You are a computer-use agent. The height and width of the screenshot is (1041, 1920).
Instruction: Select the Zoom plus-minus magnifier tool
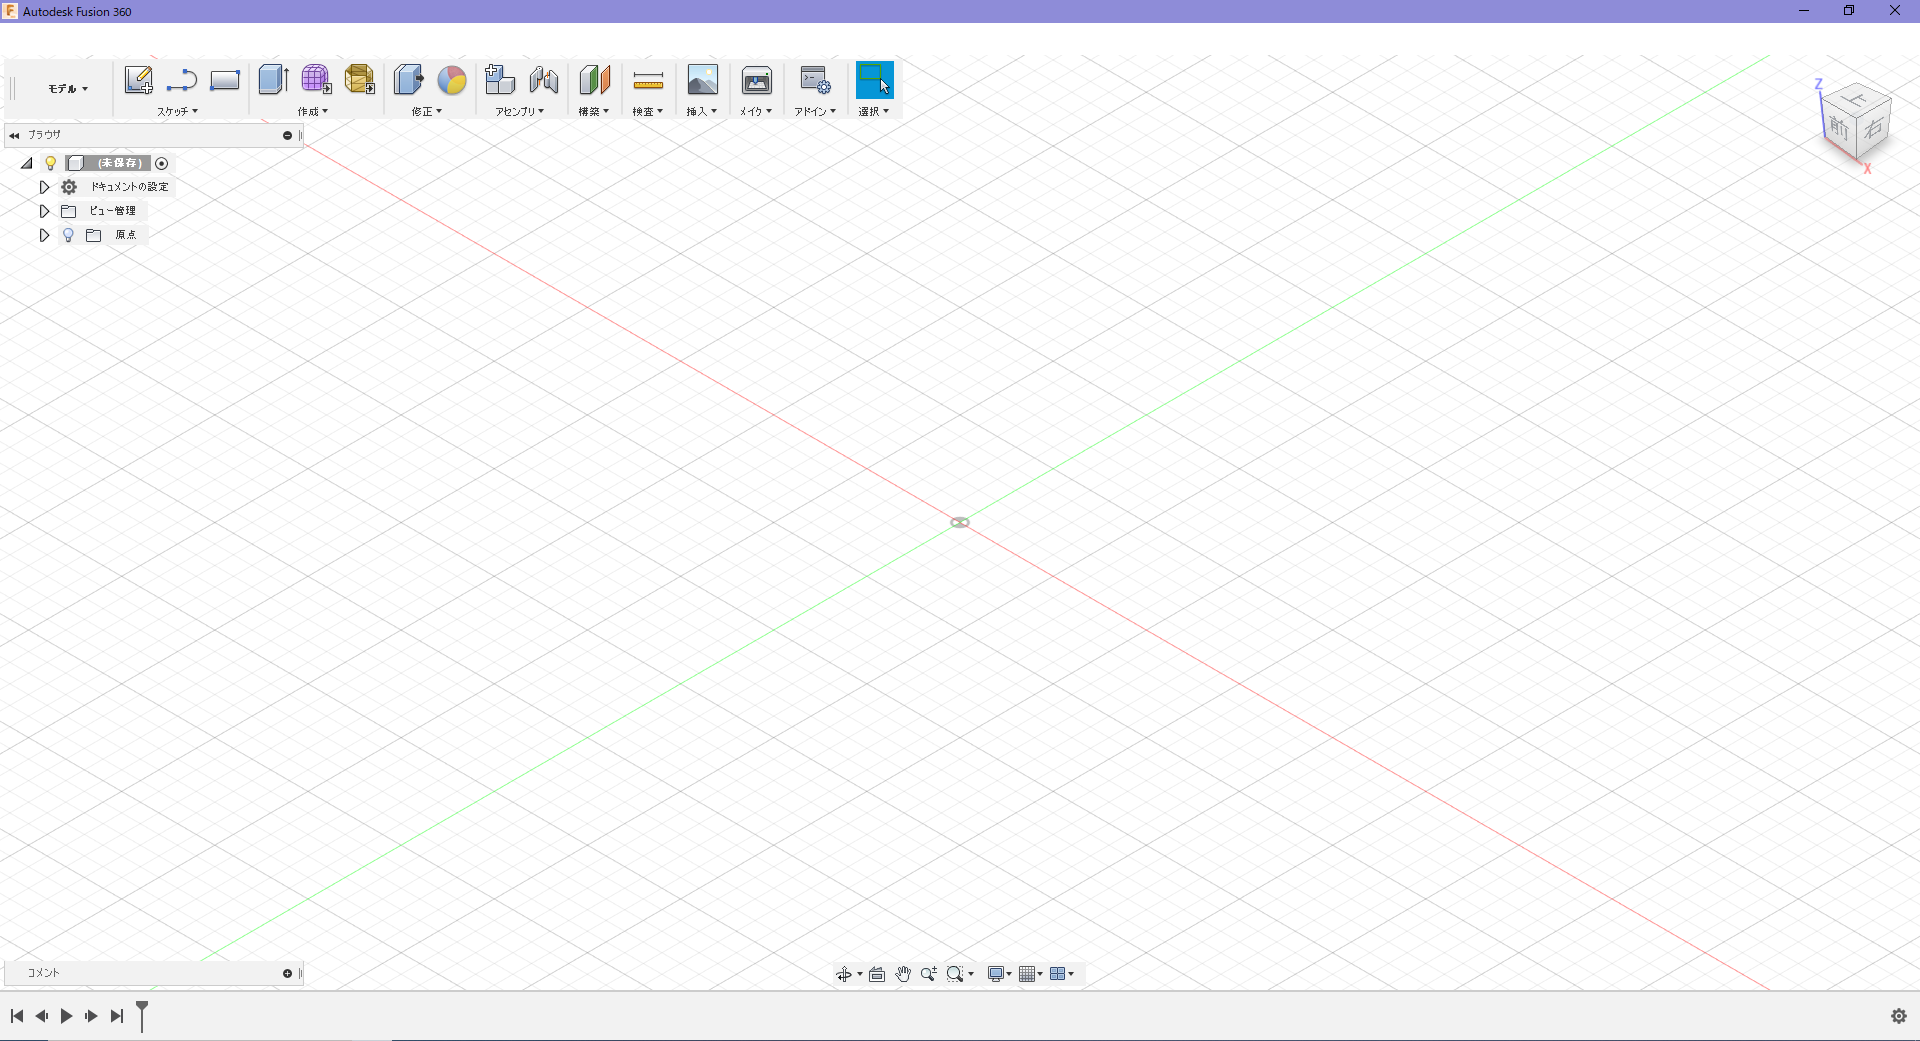tap(928, 974)
